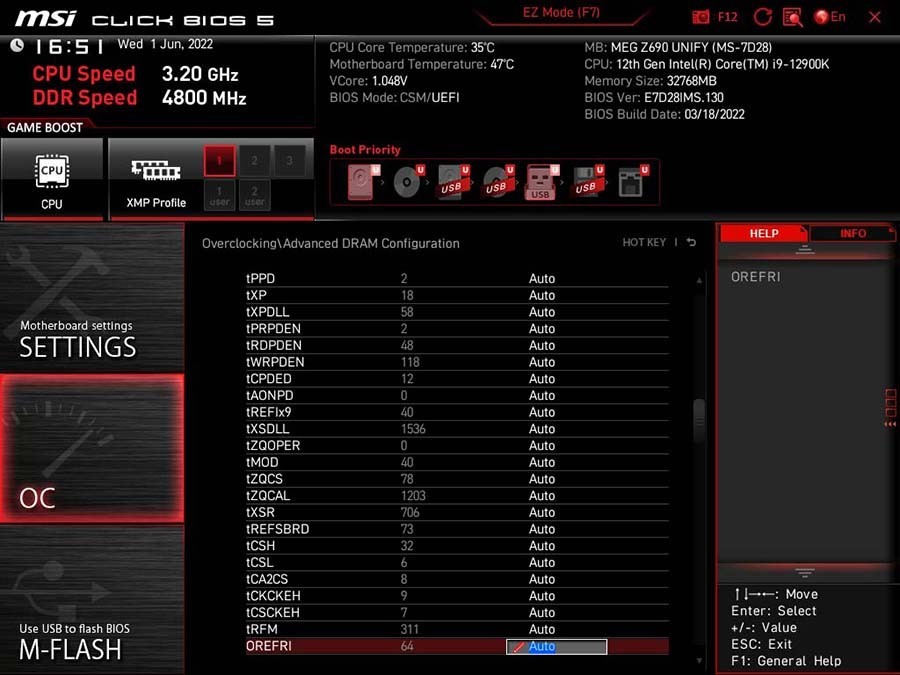Open the BIOS search magnifier icon
This screenshot has height=675, width=900.
[x=793, y=17]
